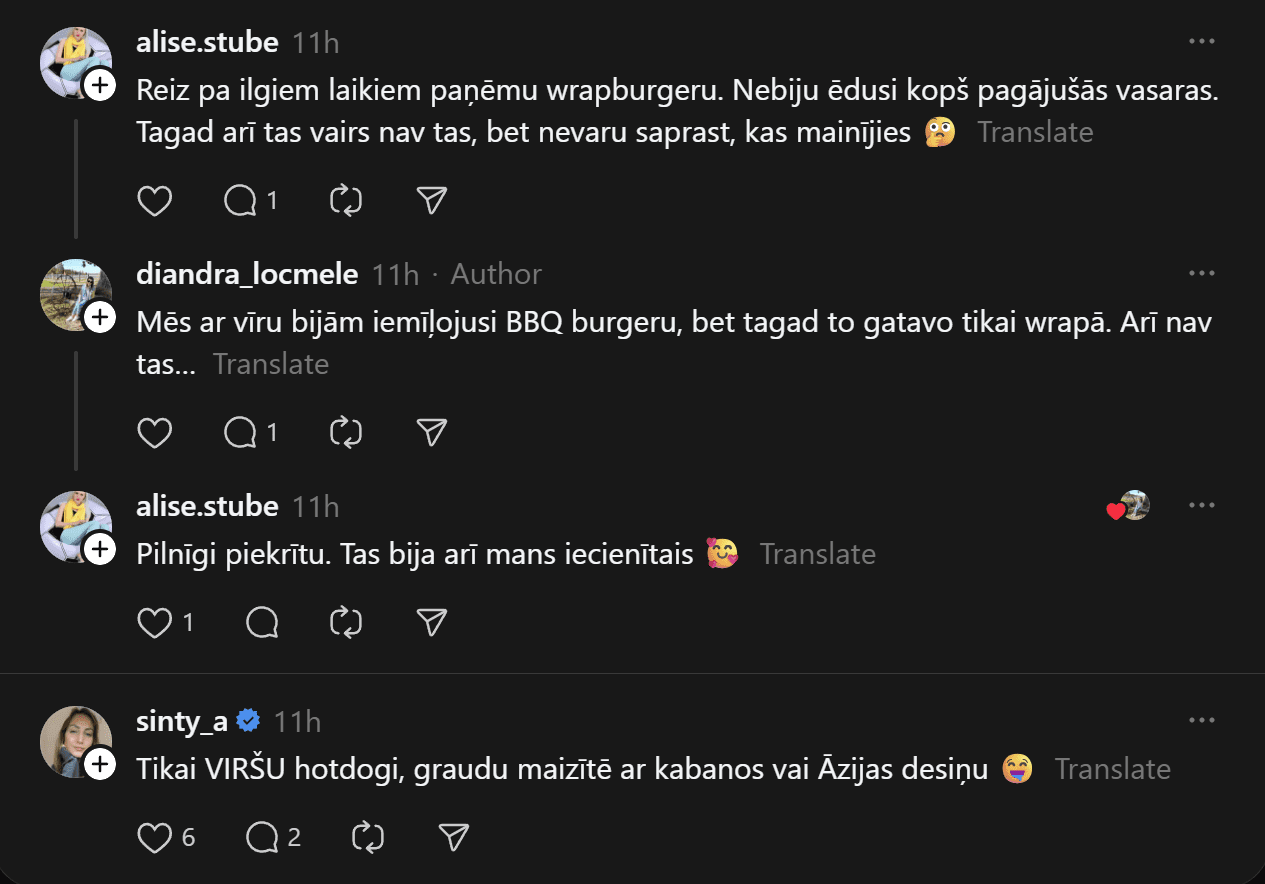Share diandra_locmele's reply via send icon
The image size is (1265, 884).
pos(431,432)
